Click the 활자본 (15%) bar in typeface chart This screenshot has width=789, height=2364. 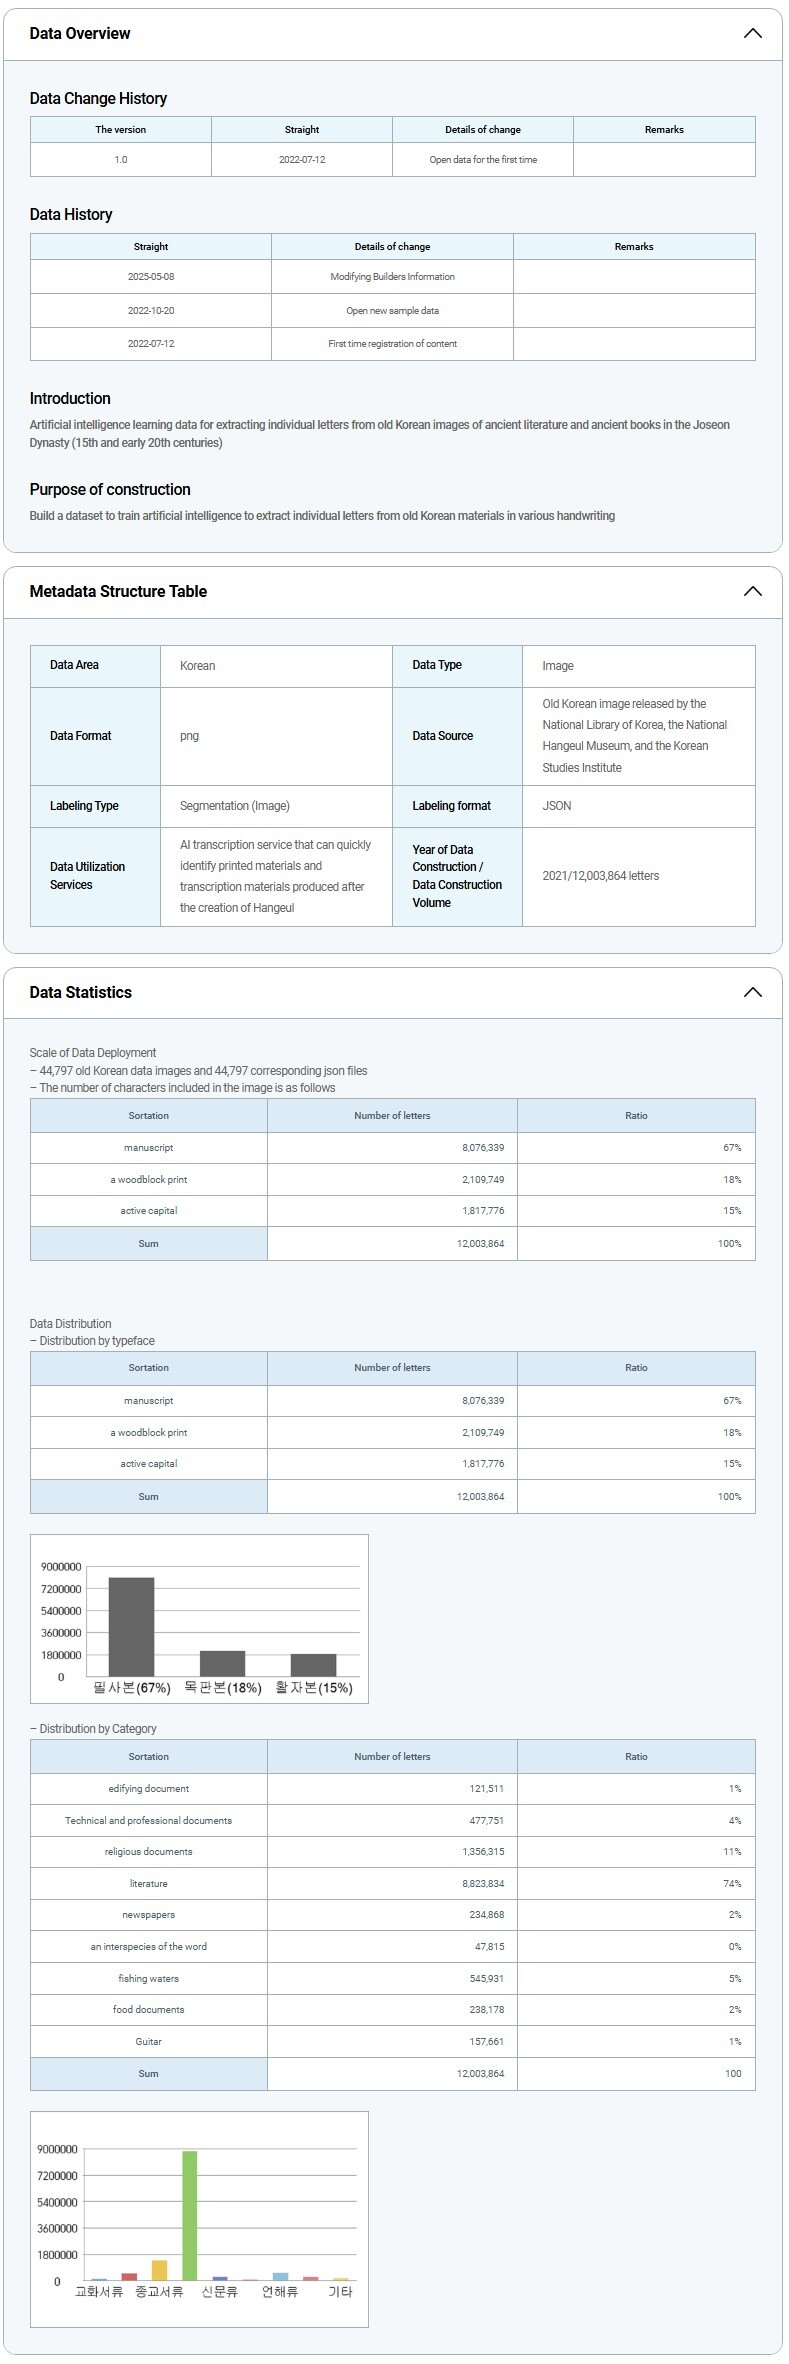313,1664
